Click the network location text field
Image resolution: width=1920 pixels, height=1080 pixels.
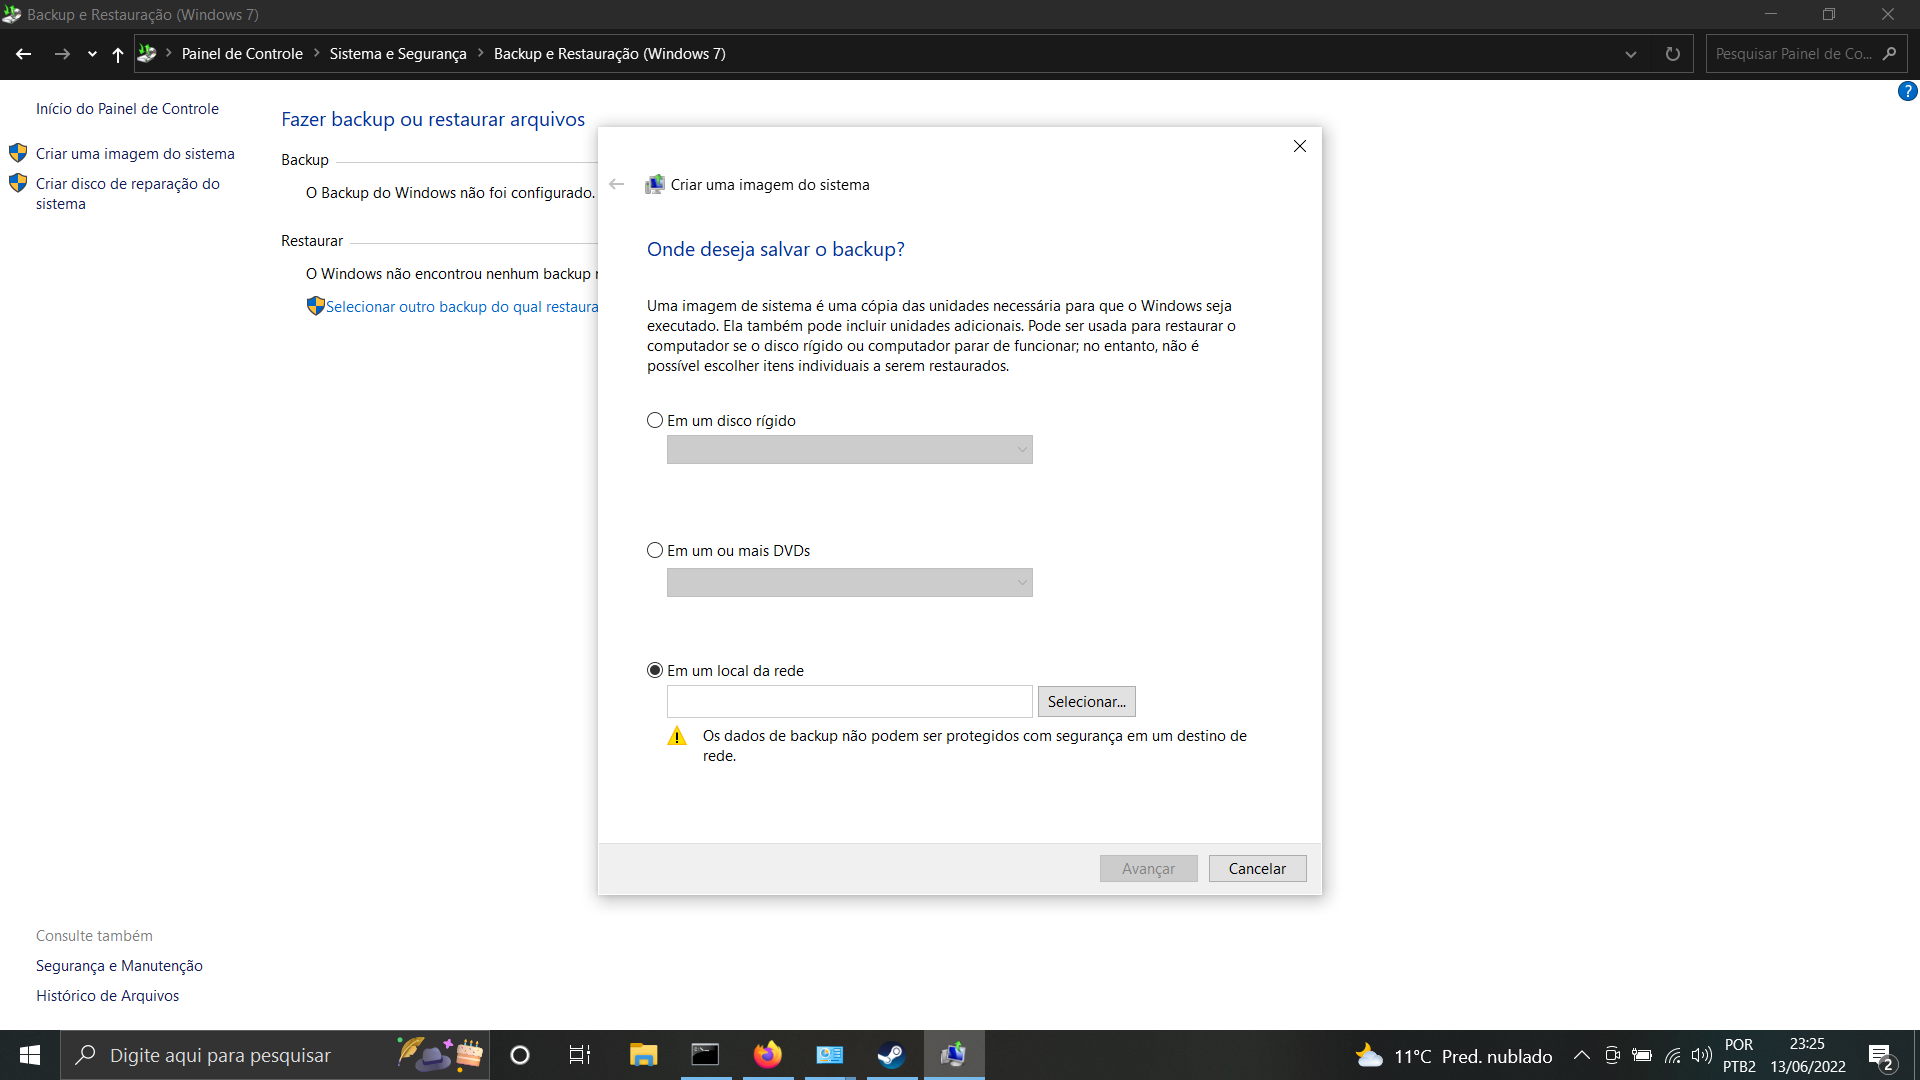[849, 701]
